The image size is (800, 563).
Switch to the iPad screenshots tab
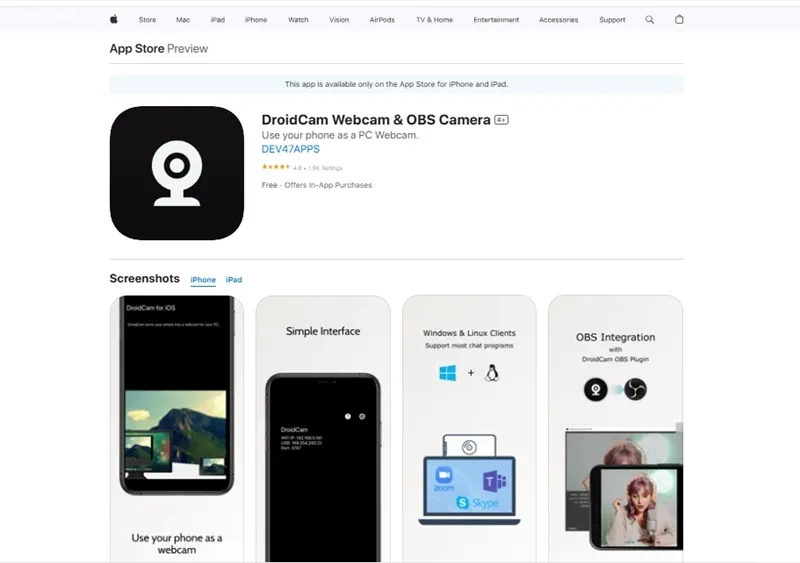click(x=234, y=280)
